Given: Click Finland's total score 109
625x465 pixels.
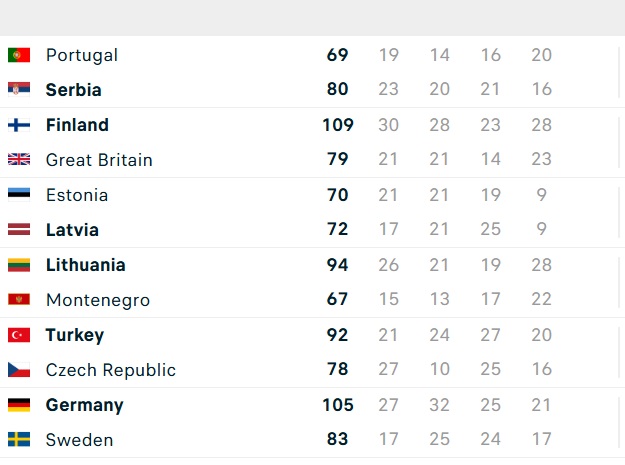Looking at the screenshot, I should click(x=338, y=125).
